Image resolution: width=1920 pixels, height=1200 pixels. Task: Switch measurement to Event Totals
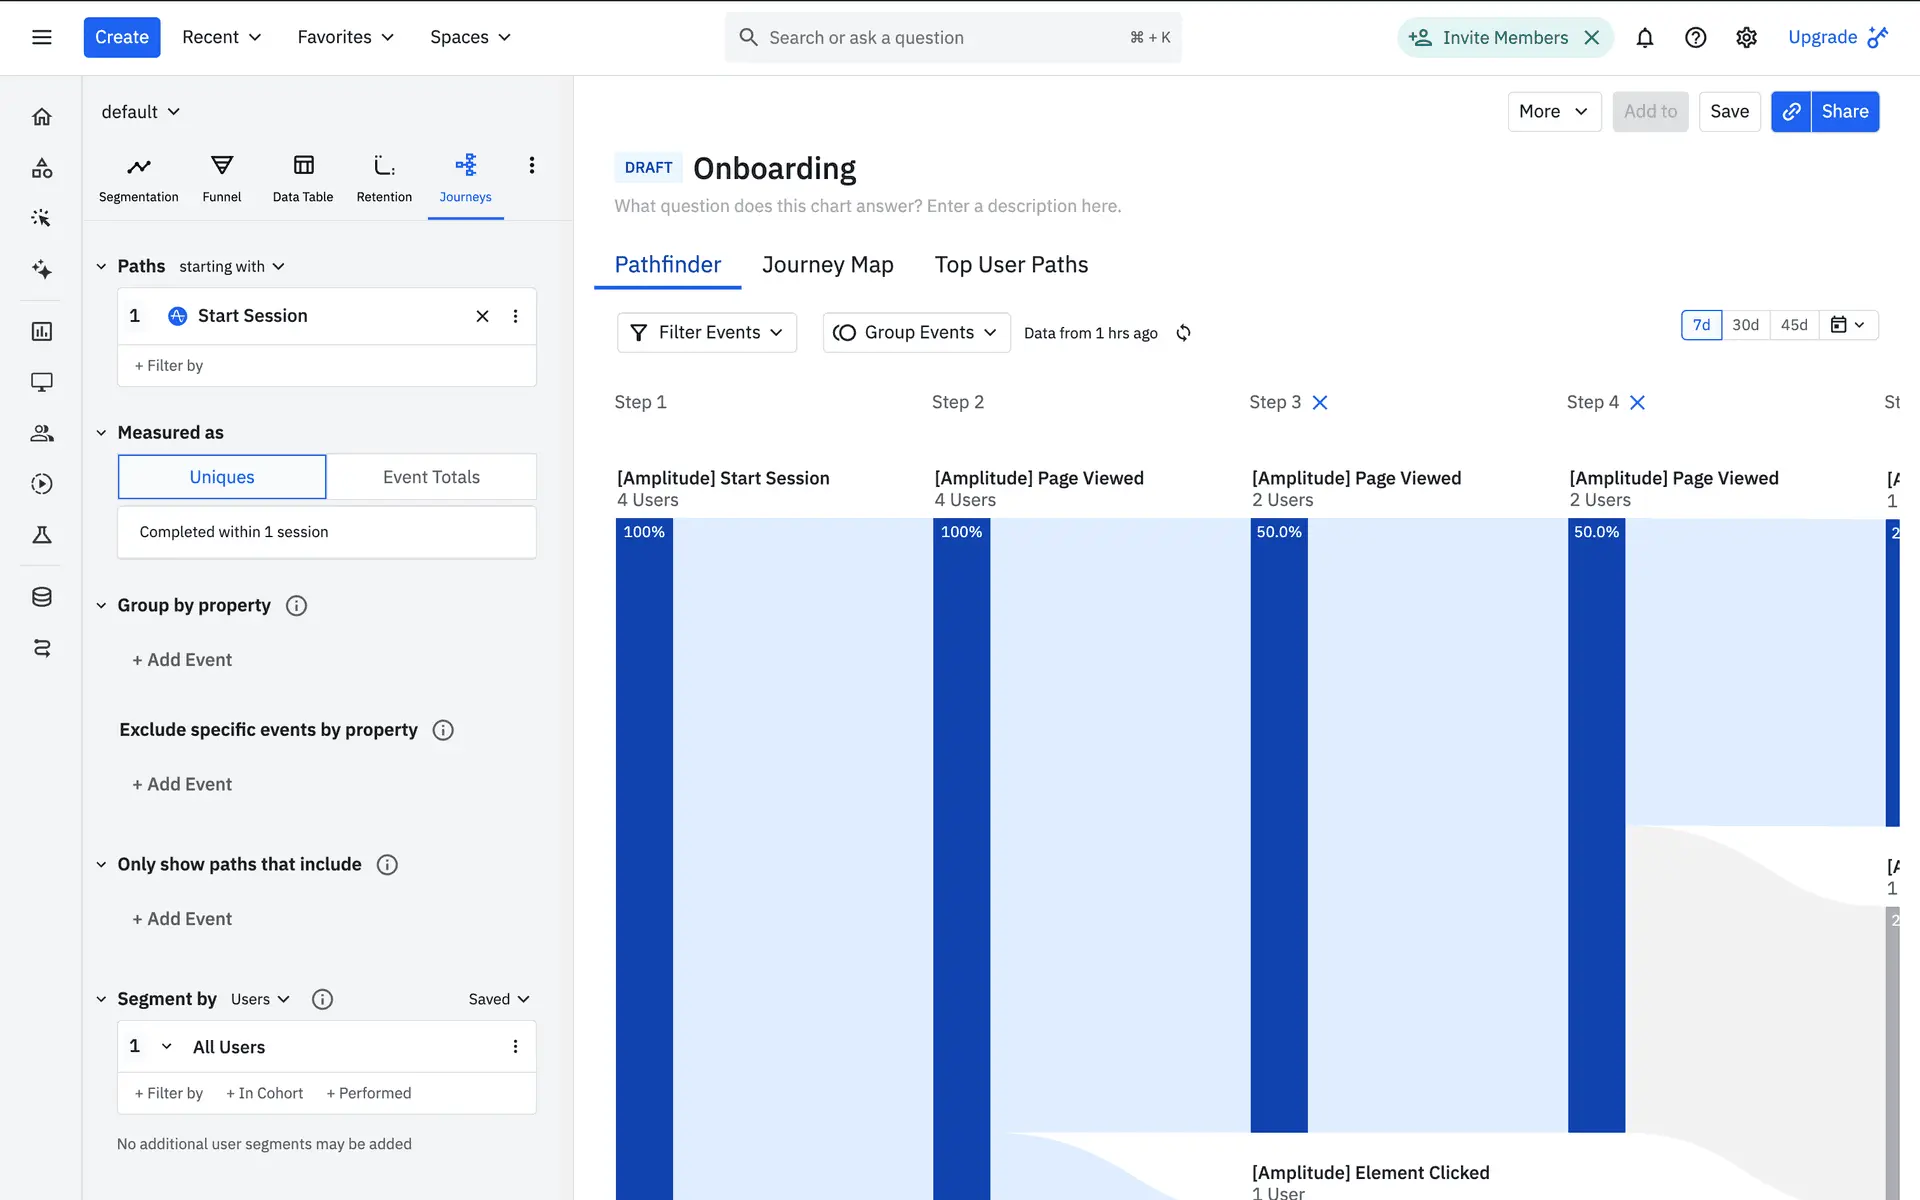point(431,477)
